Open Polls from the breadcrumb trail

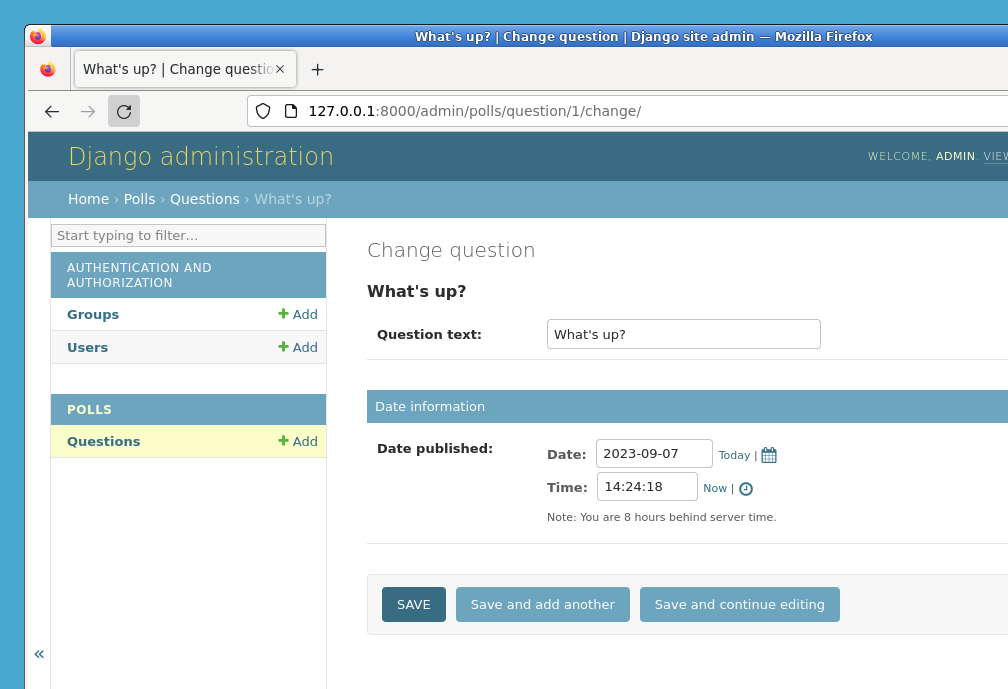pyautogui.click(x=139, y=199)
